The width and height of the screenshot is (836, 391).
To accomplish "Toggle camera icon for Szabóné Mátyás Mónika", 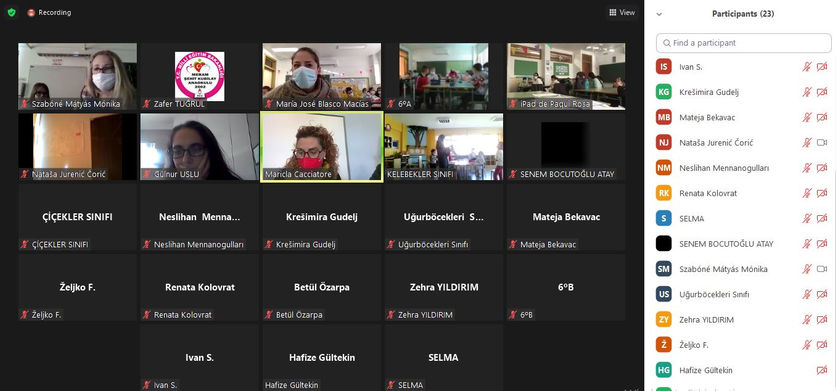I will click(822, 269).
